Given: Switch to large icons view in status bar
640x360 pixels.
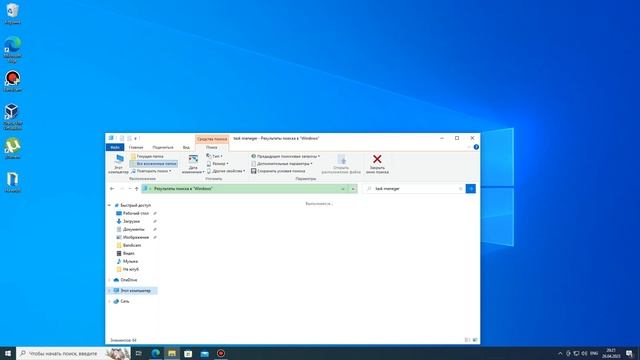Looking at the screenshot, I should point(475,340).
